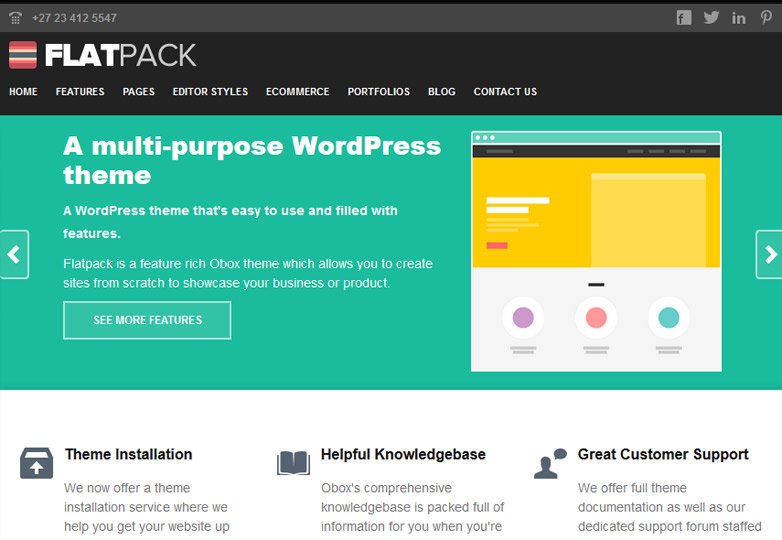This screenshot has width=782, height=540.
Task: Open the Blog menu item
Action: (x=442, y=92)
